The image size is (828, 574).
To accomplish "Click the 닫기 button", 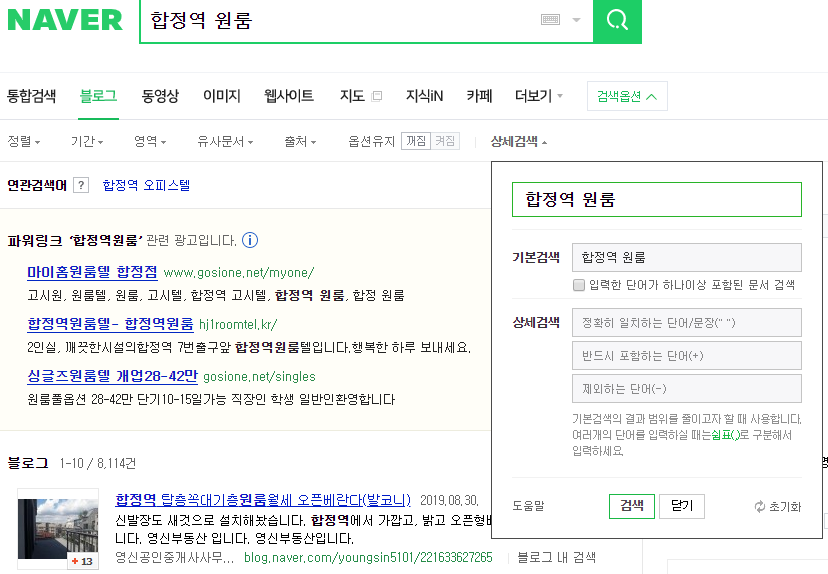I will click(682, 506).
